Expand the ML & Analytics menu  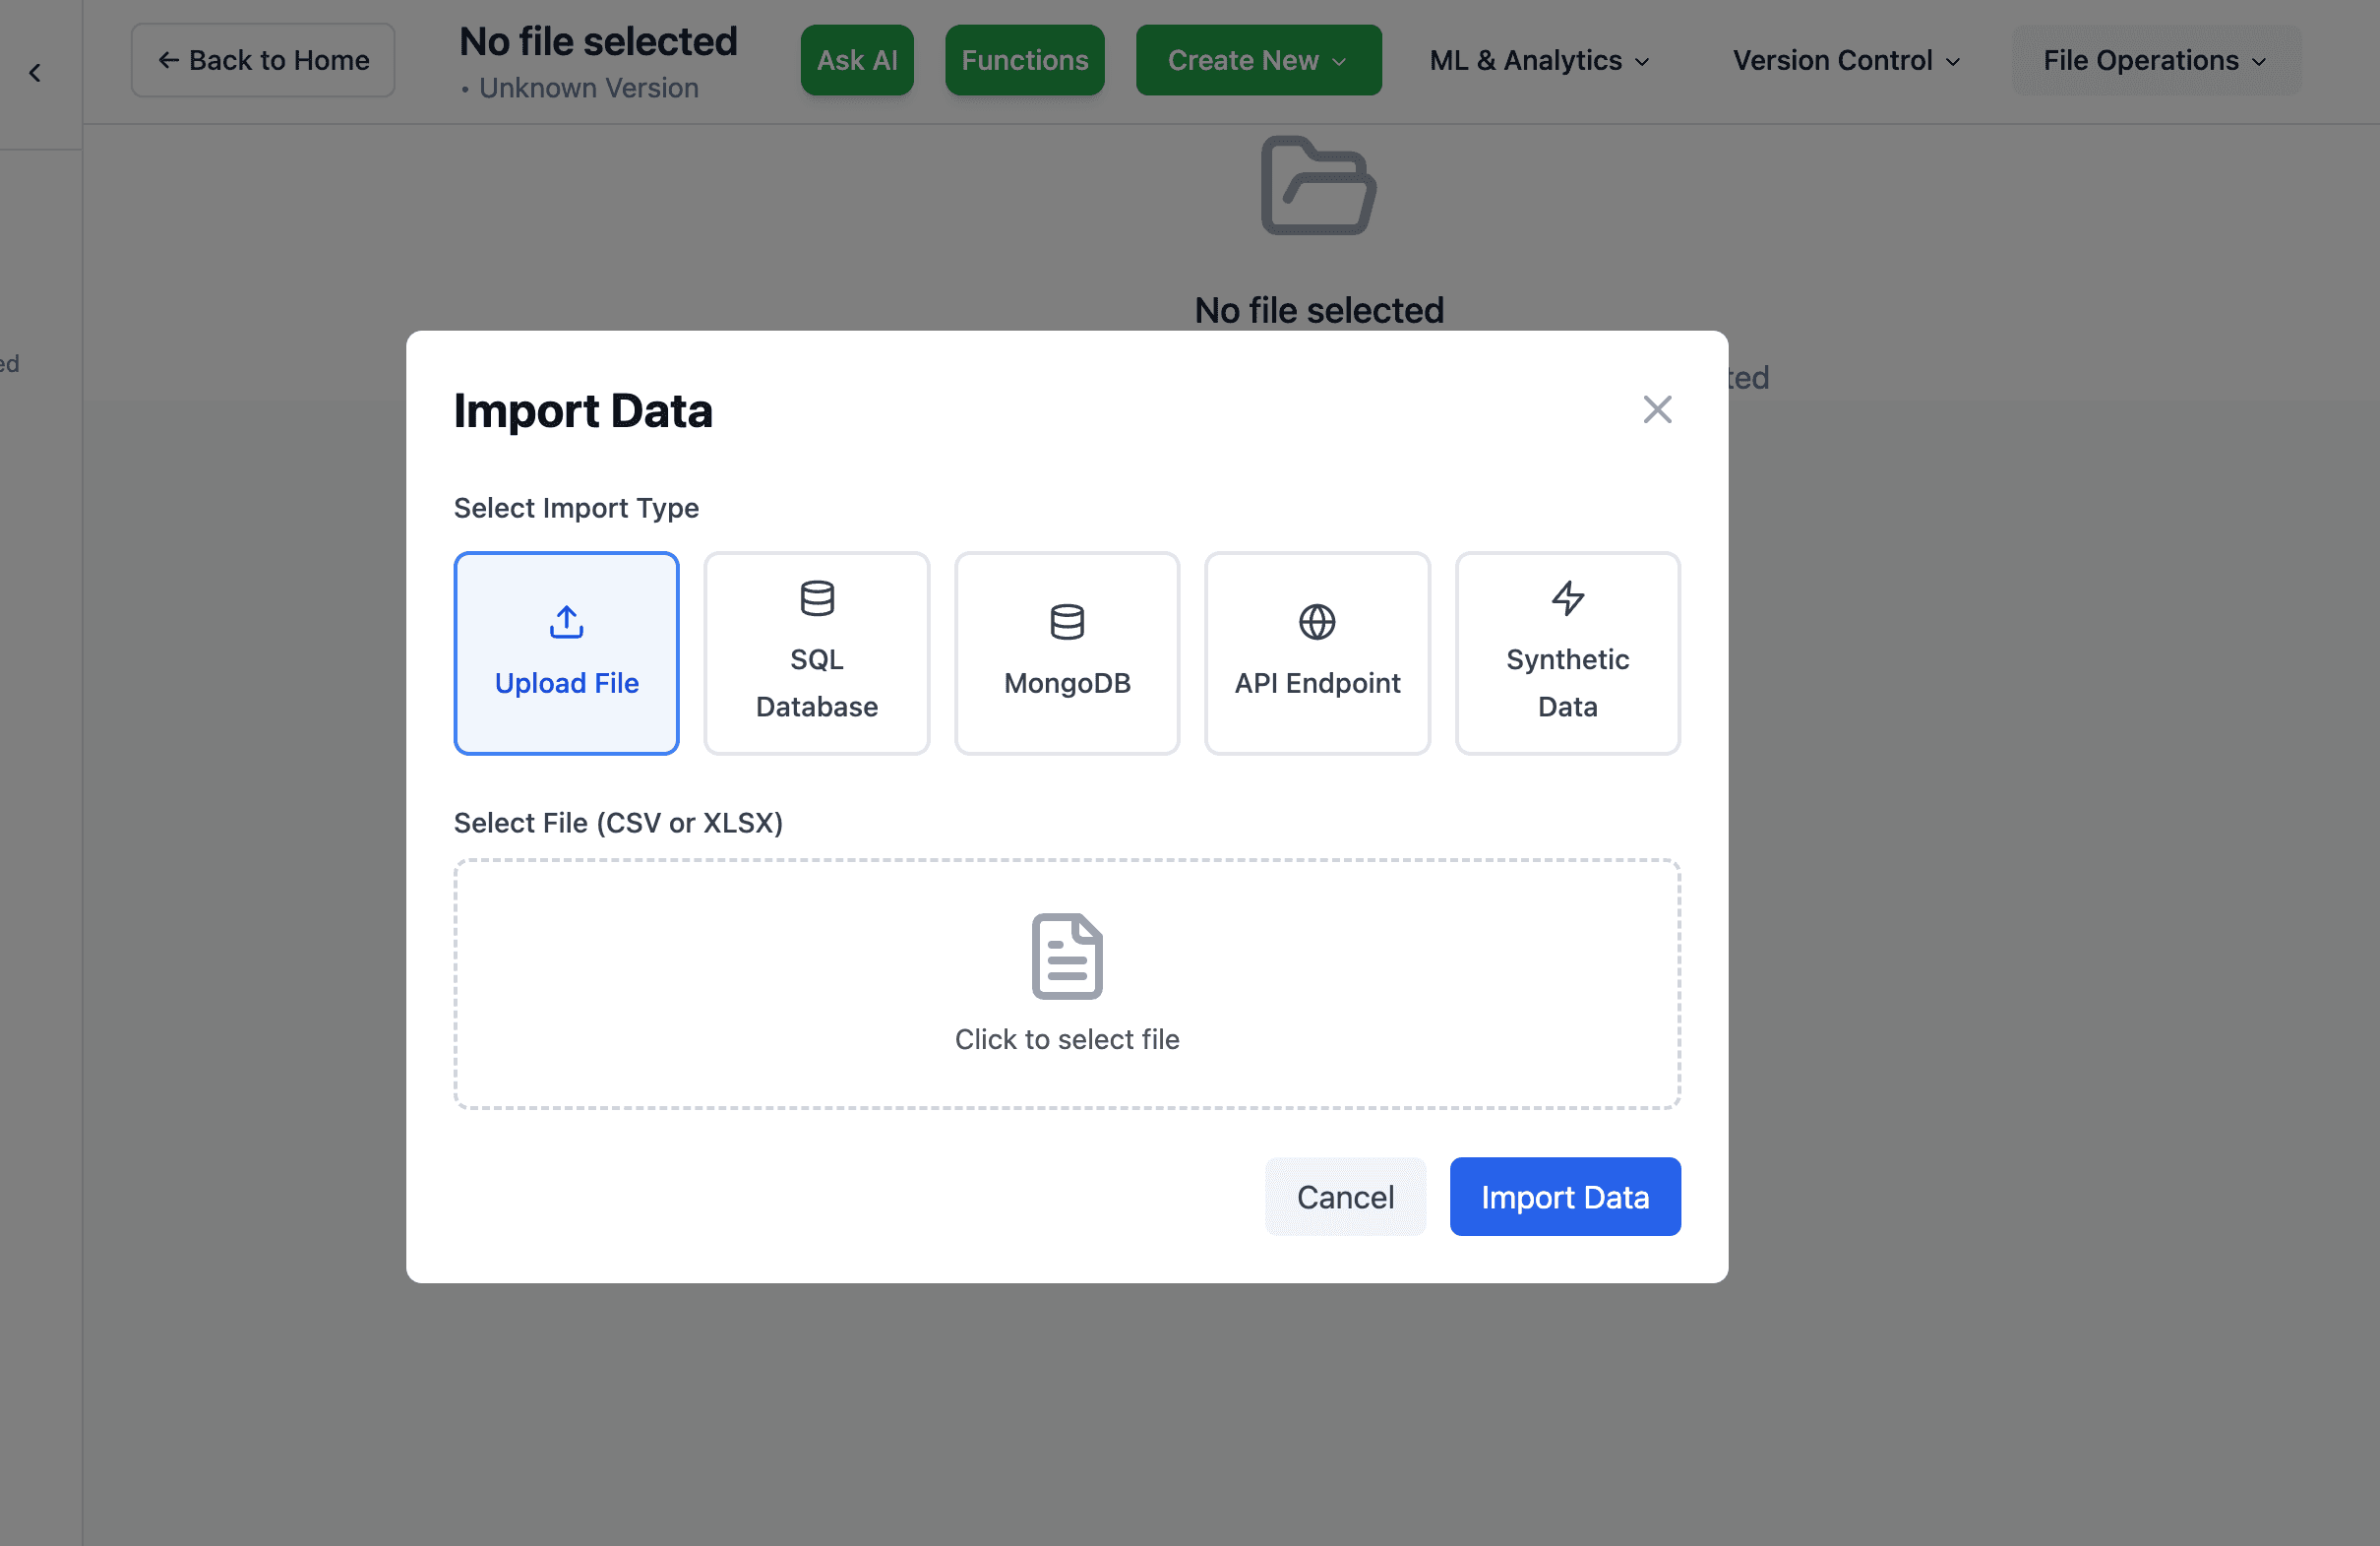(1539, 60)
